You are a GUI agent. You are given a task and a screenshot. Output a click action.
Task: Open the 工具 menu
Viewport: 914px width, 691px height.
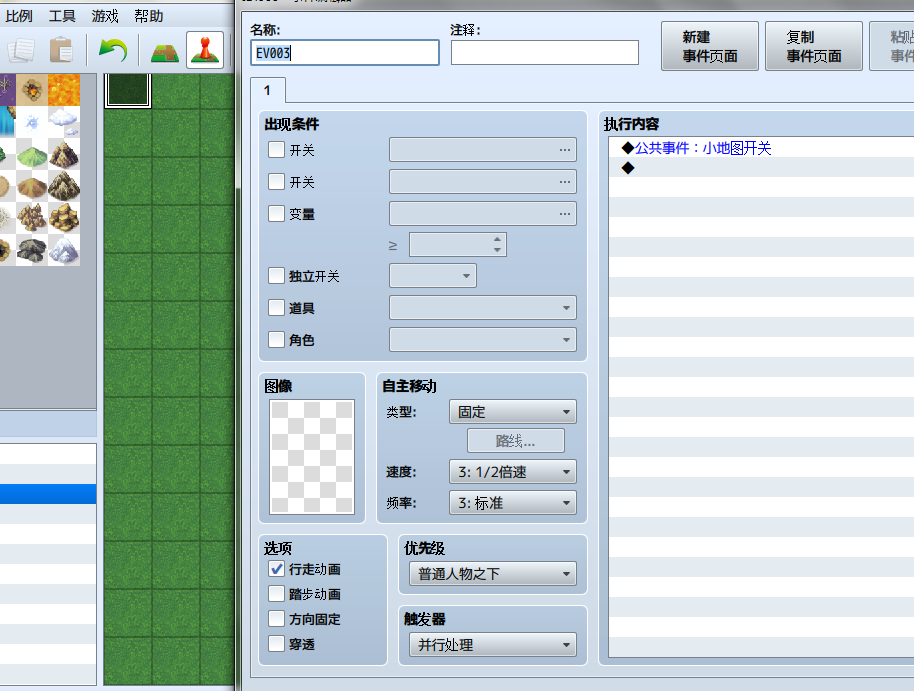click(62, 16)
